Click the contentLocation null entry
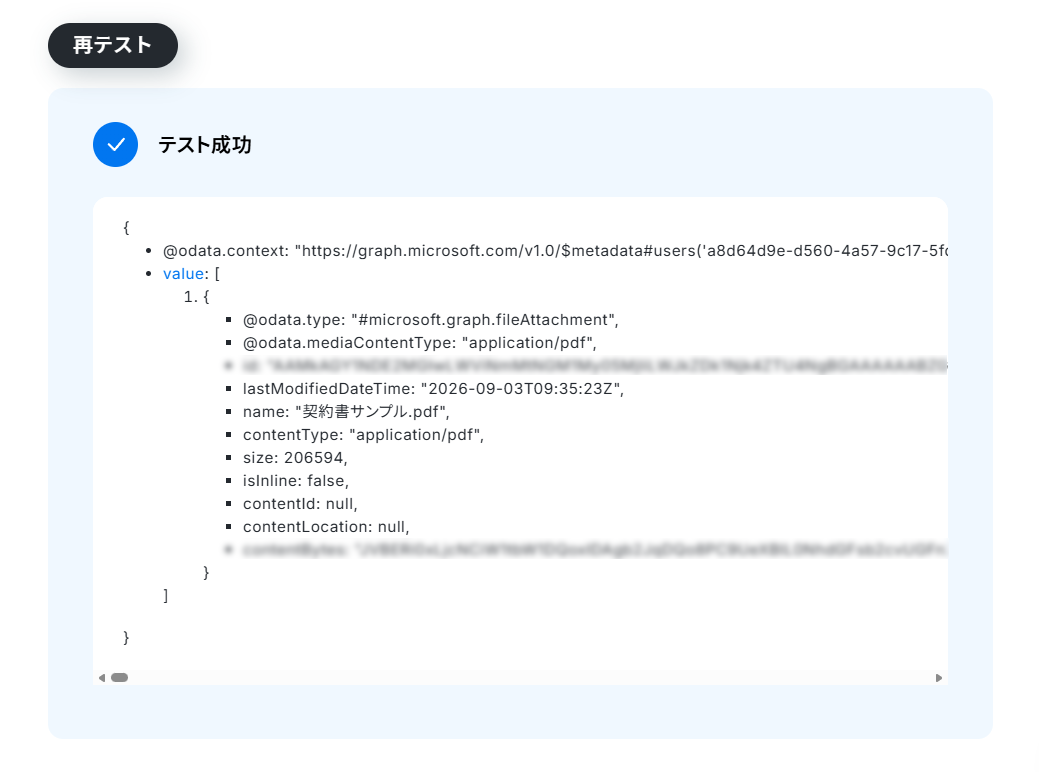The height and width of the screenshot is (772, 1039). click(x=326, y=527)
